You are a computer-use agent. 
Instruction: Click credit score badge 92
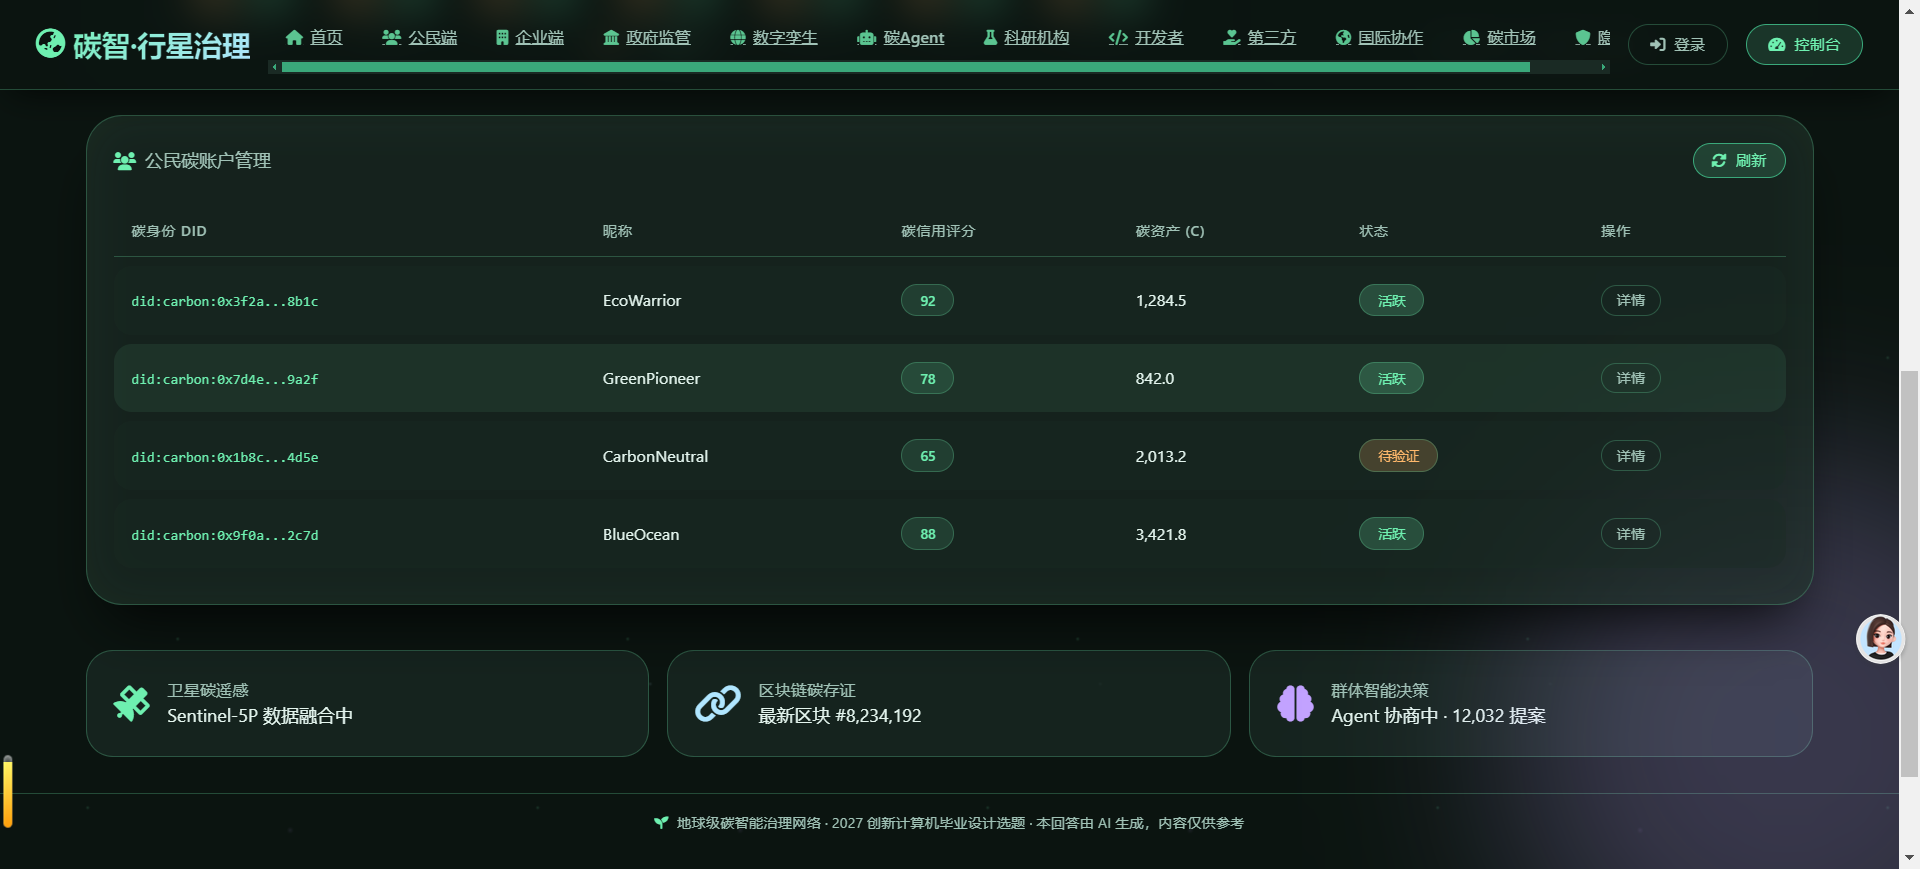927,300
